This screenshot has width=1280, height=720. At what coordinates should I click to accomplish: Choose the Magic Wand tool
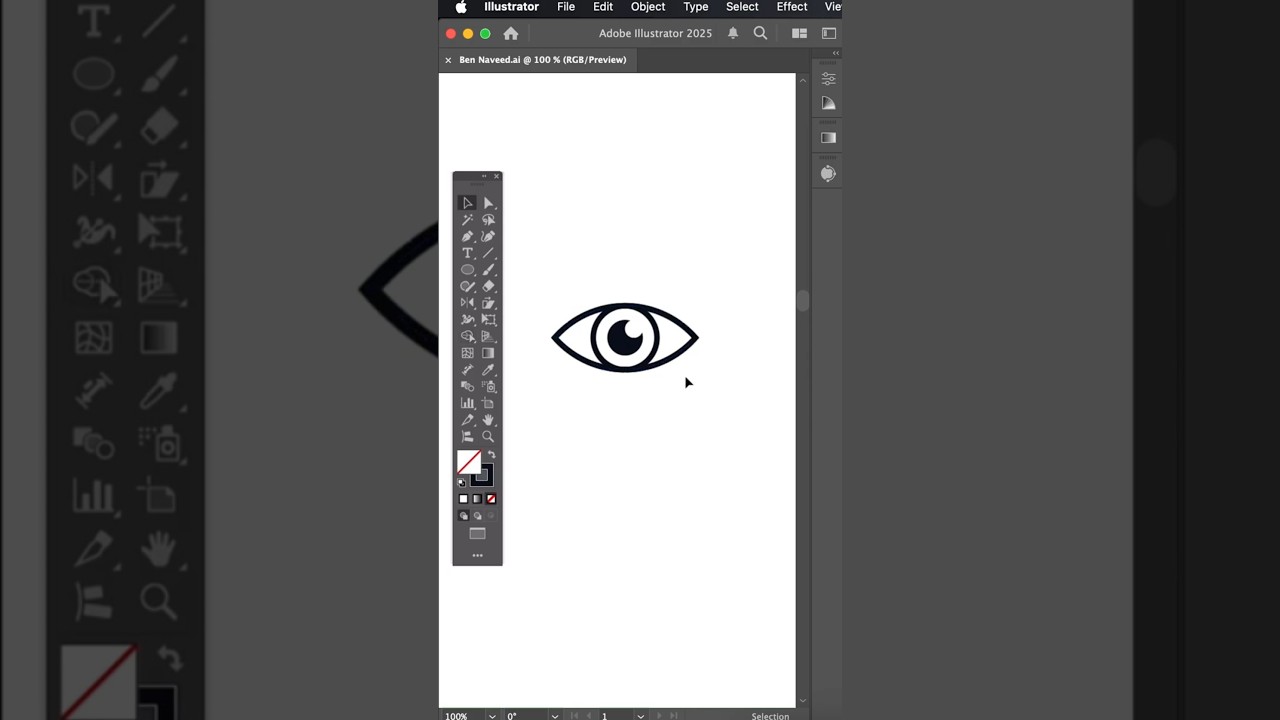[x=467, y=220]
